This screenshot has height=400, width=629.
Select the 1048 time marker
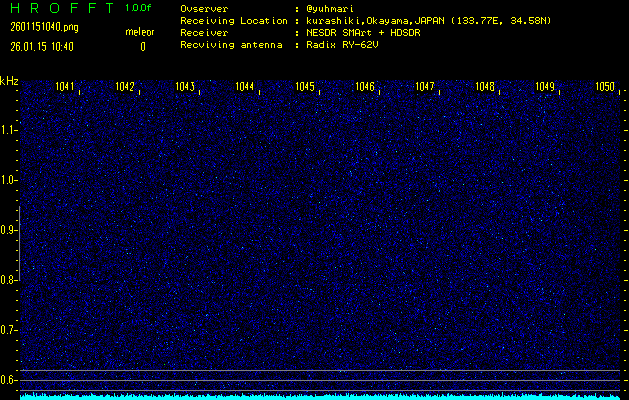pyautogui.click(x=485, y=87)
